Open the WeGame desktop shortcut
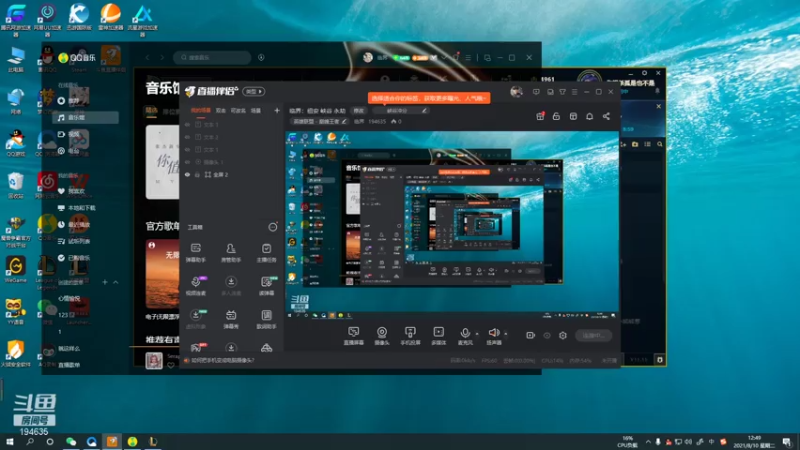800x450 pixels. point(15,269)
